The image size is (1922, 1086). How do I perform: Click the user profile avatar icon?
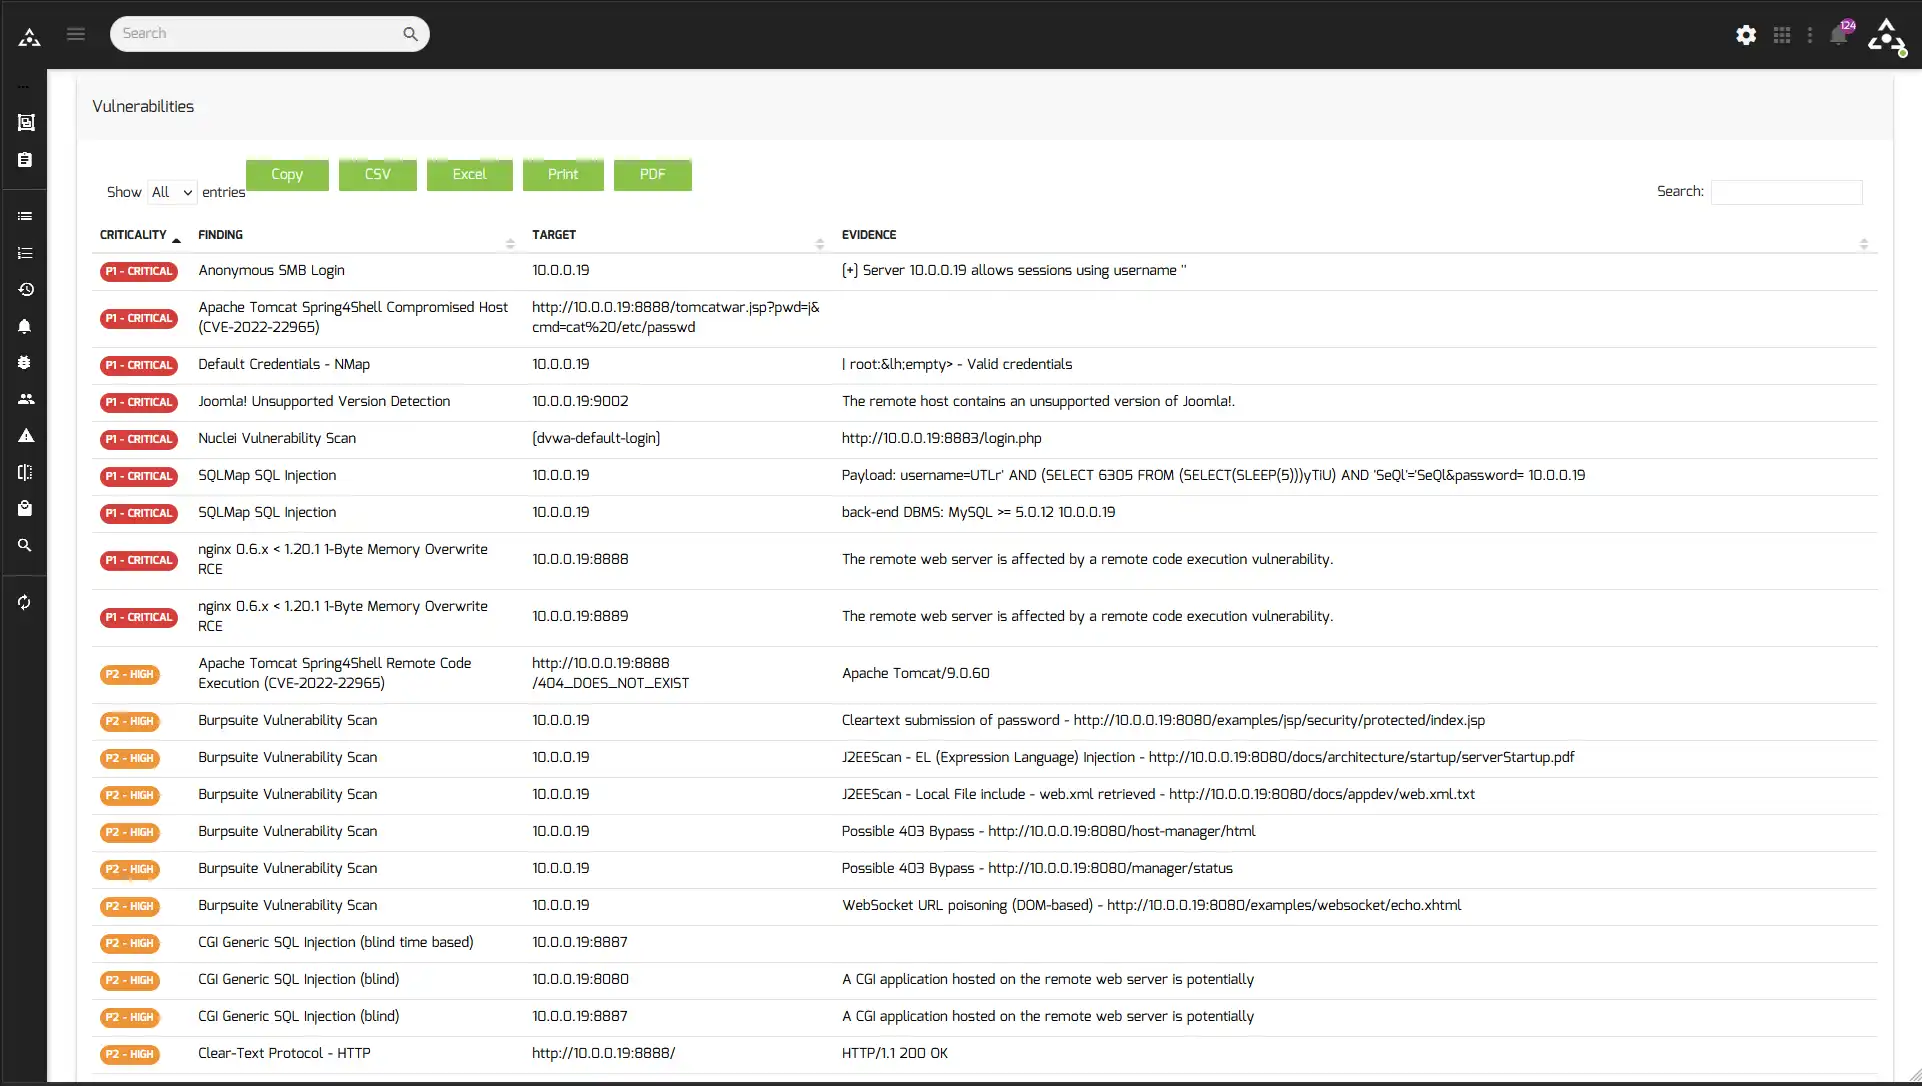tap(1888, 36)
